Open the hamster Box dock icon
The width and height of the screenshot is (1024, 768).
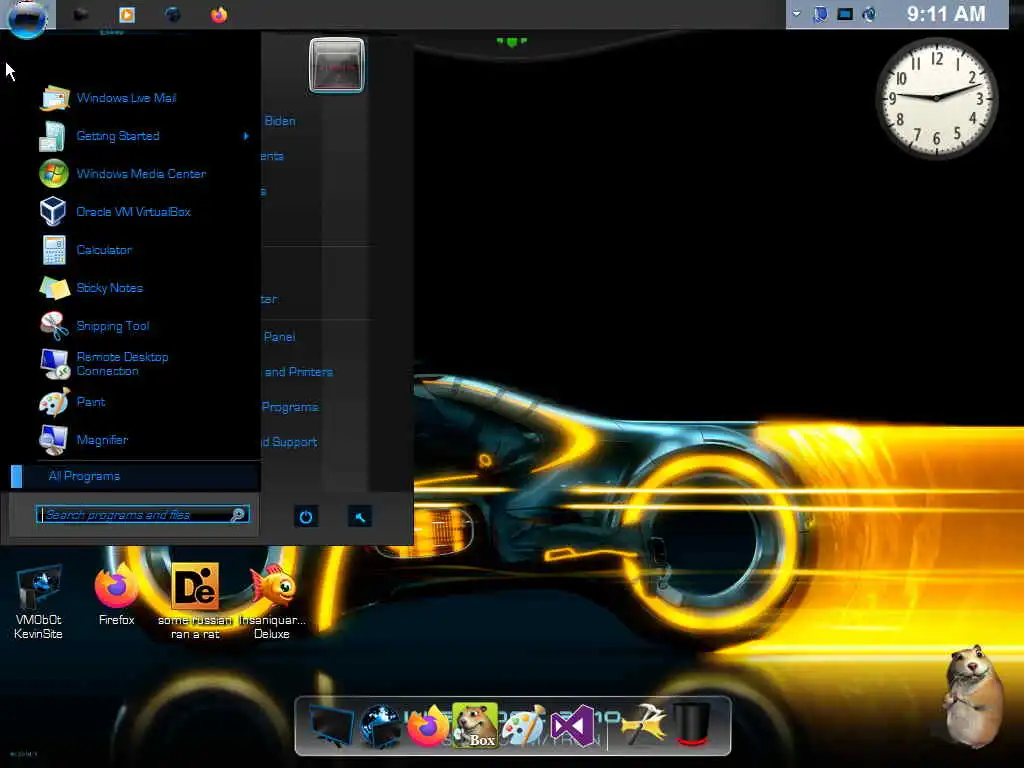tap(475, 726)
